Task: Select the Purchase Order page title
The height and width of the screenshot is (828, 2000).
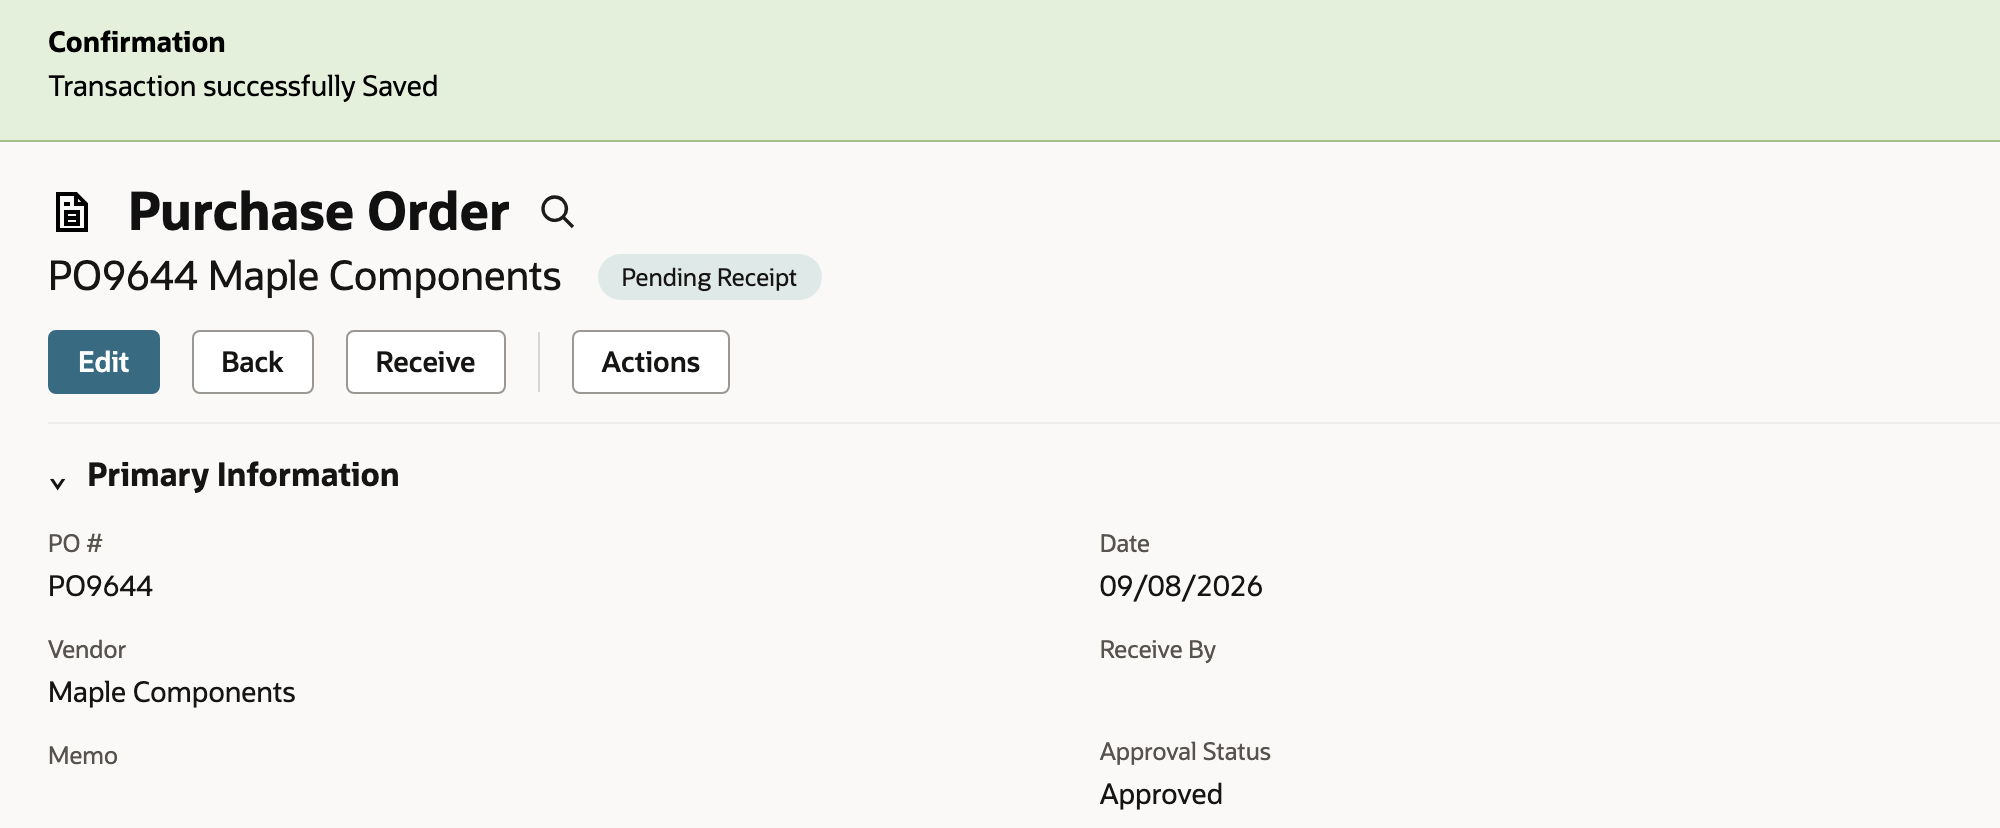Action: pos(319,212)
